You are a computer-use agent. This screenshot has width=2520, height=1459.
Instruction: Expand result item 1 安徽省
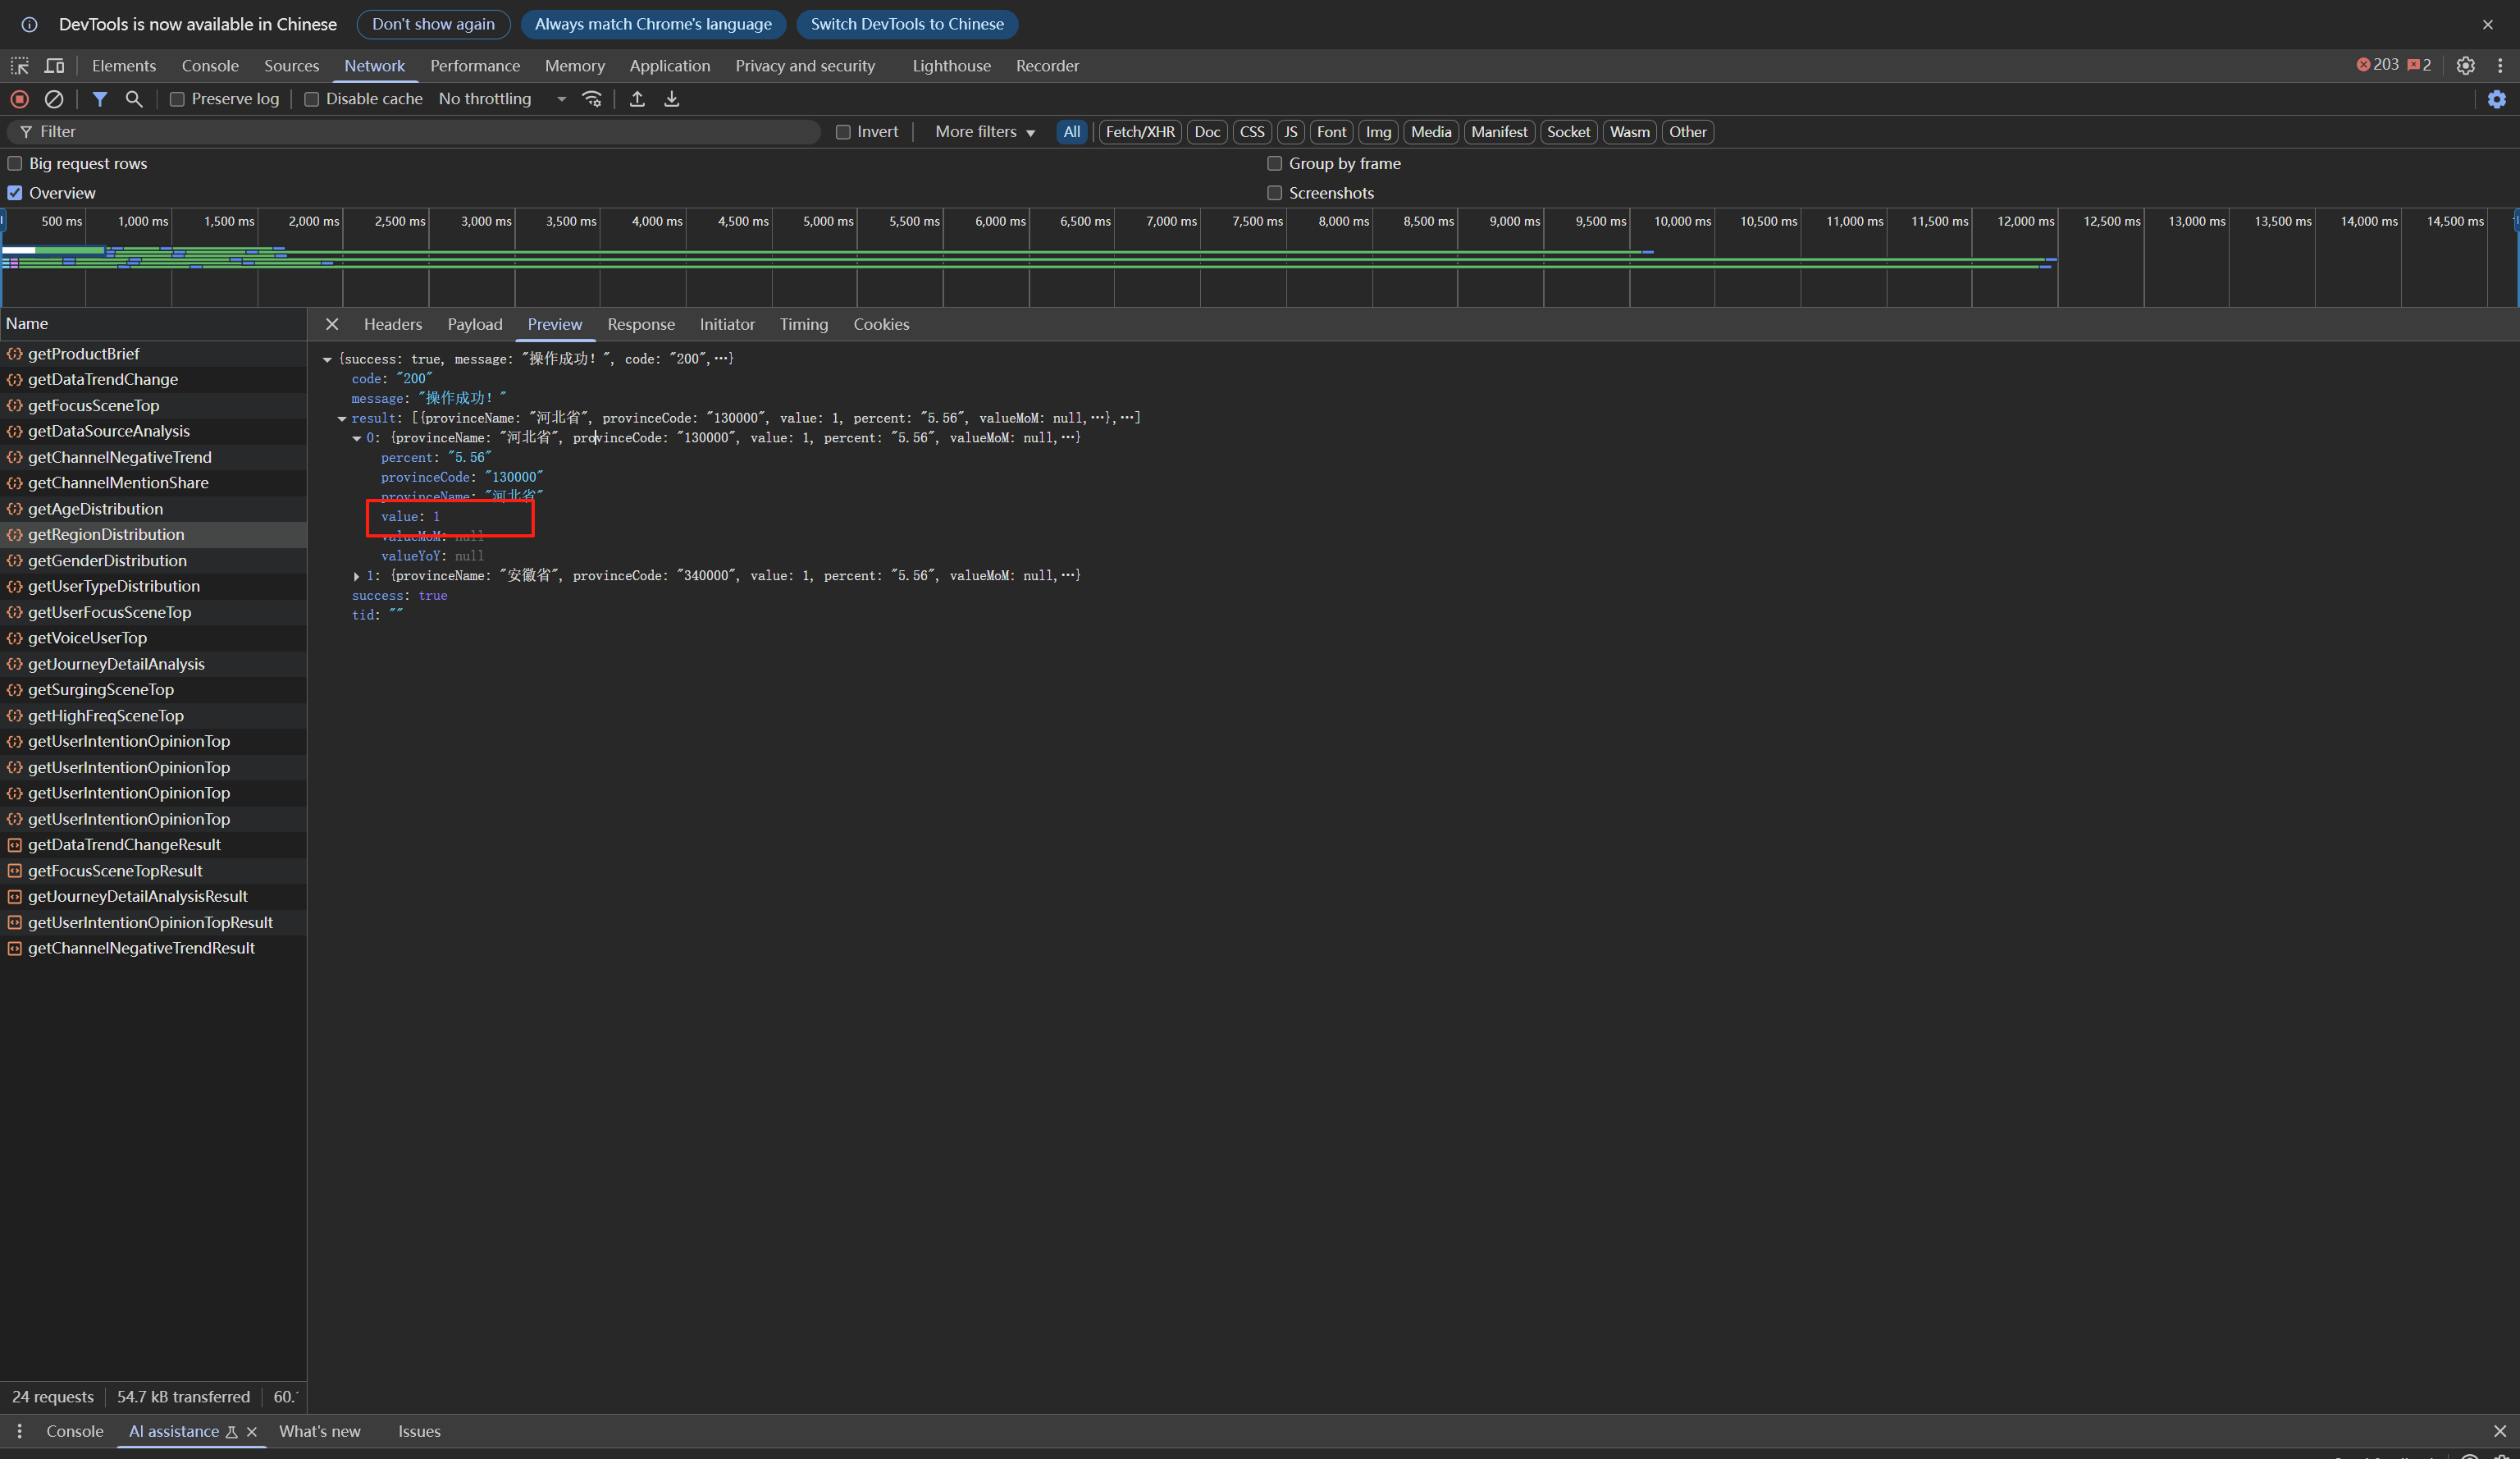(x=357, y=576)
